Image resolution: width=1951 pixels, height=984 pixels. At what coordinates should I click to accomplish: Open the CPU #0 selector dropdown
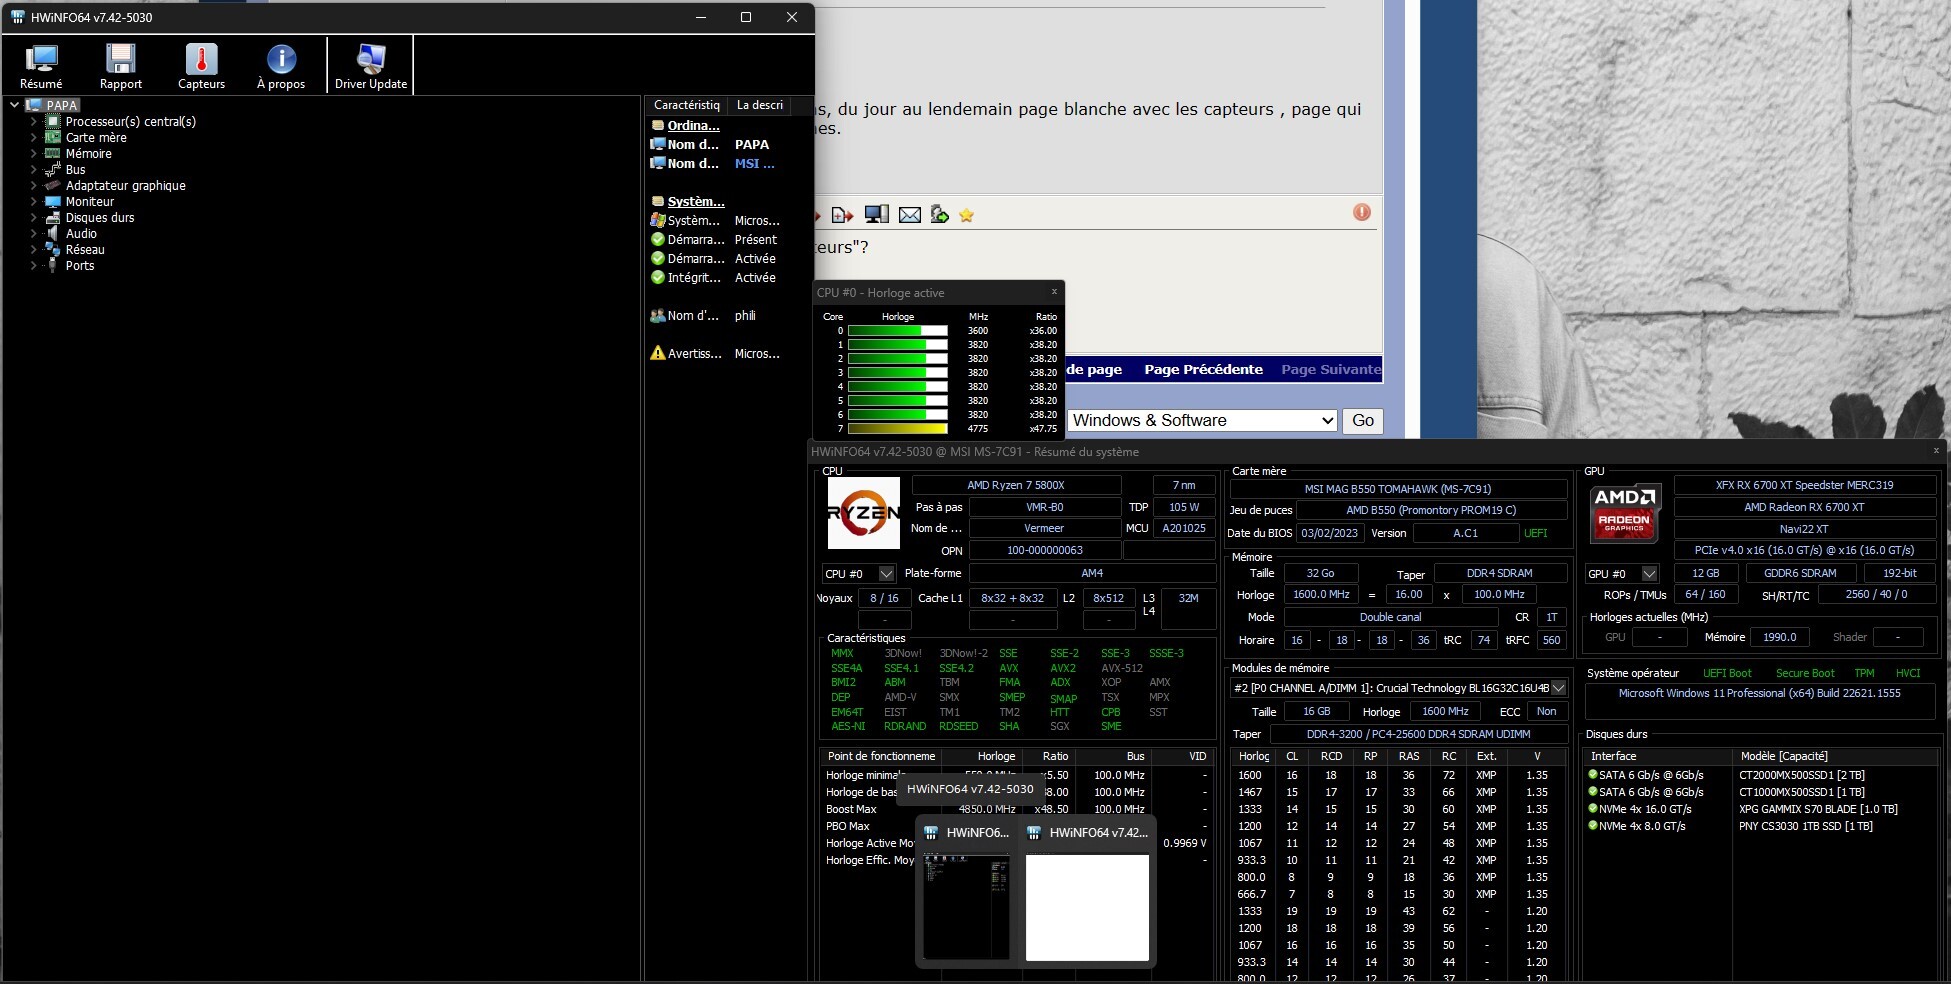point(859,574)
